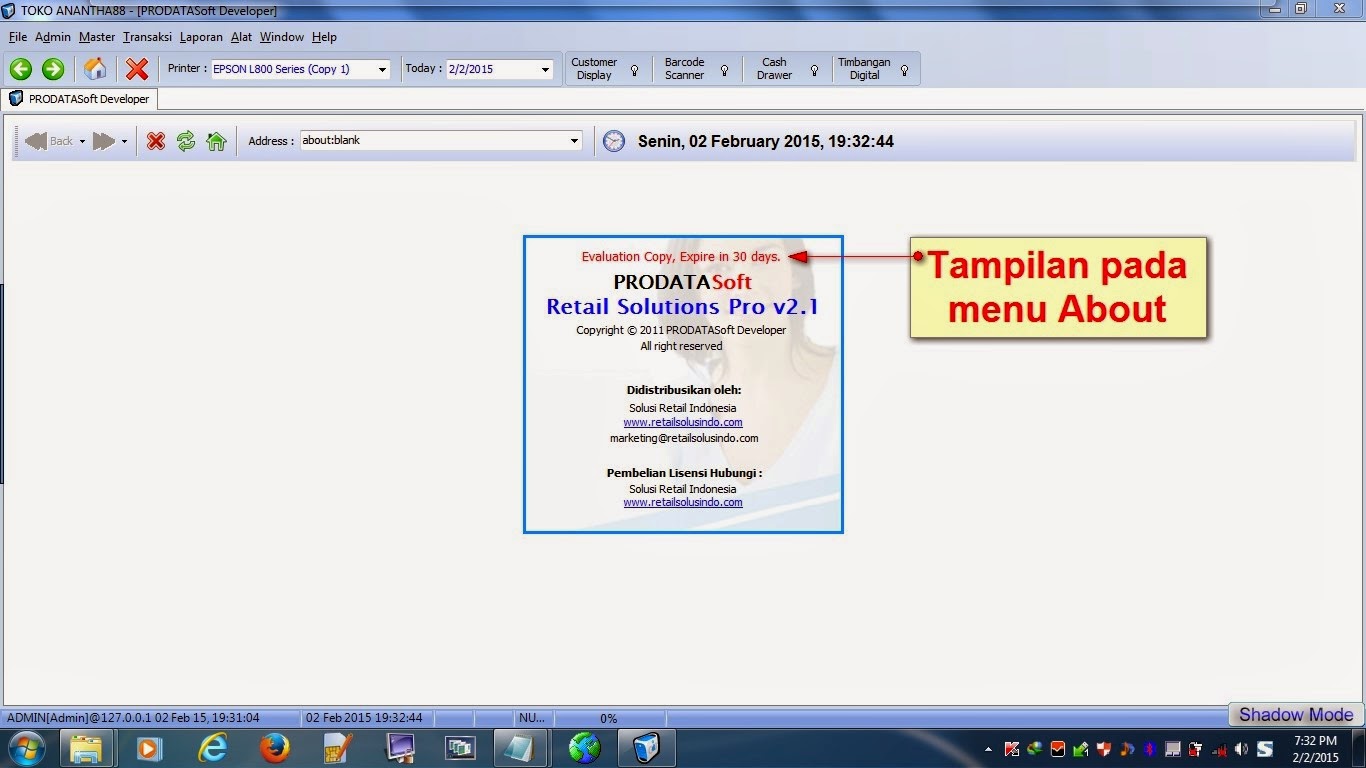Click the 02 Feb 2015 19:32:44 status entry

(x=364, y=718)
